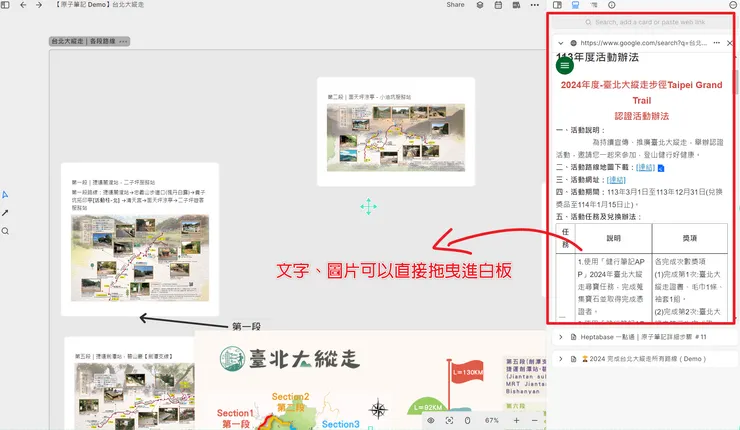The height and width of the screenshot is (430, 740).
Task: Open the calendar journal icon
Action: pyautogui.click(x=498, y=5)
